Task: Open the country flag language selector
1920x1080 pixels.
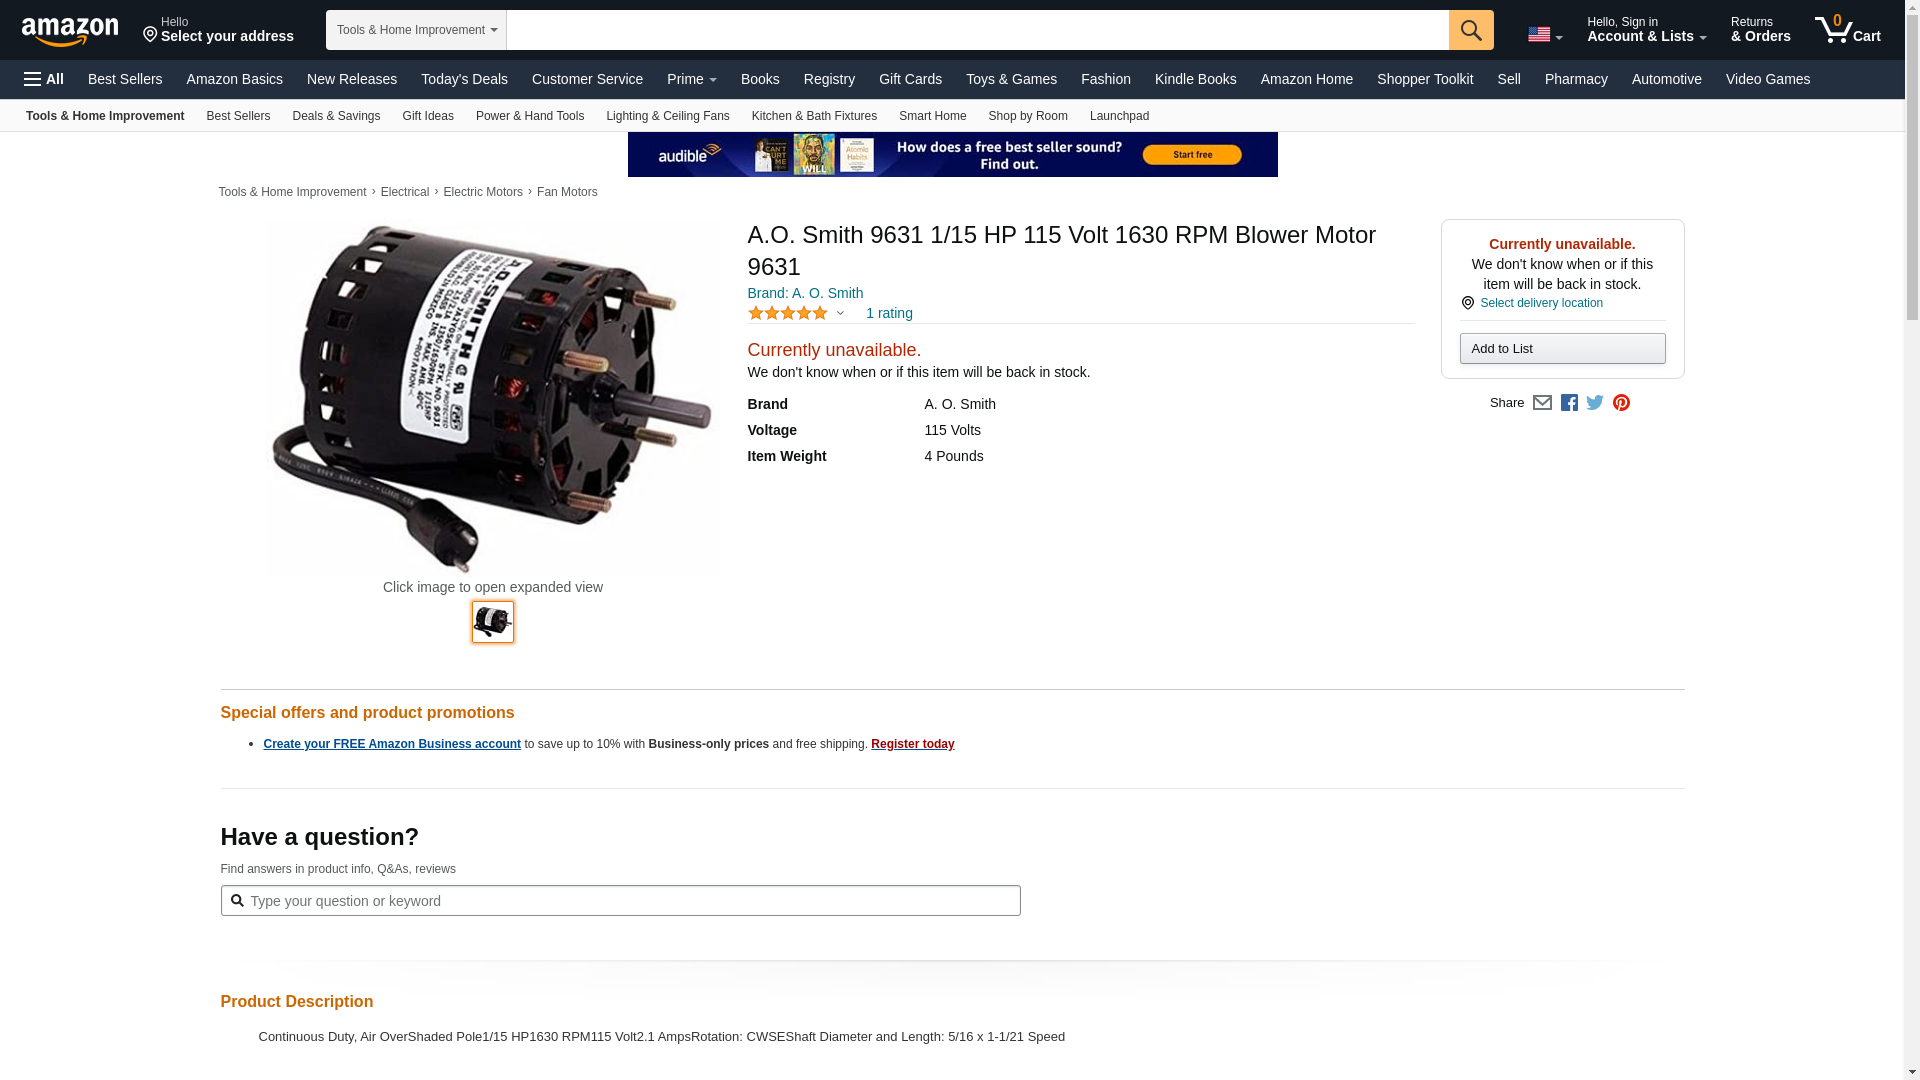Action: coord(1544,35)
